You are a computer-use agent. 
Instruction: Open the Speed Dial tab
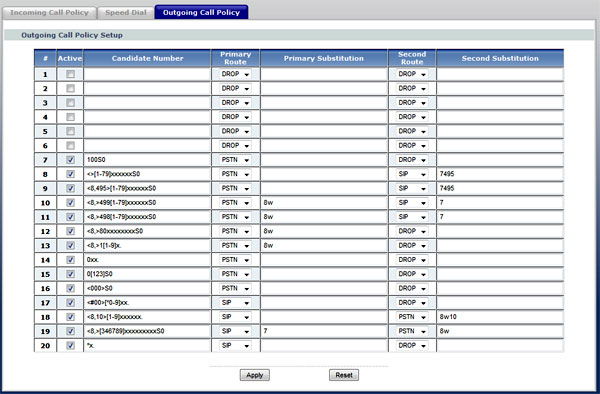pyautogui.click(x=126, y=13)
